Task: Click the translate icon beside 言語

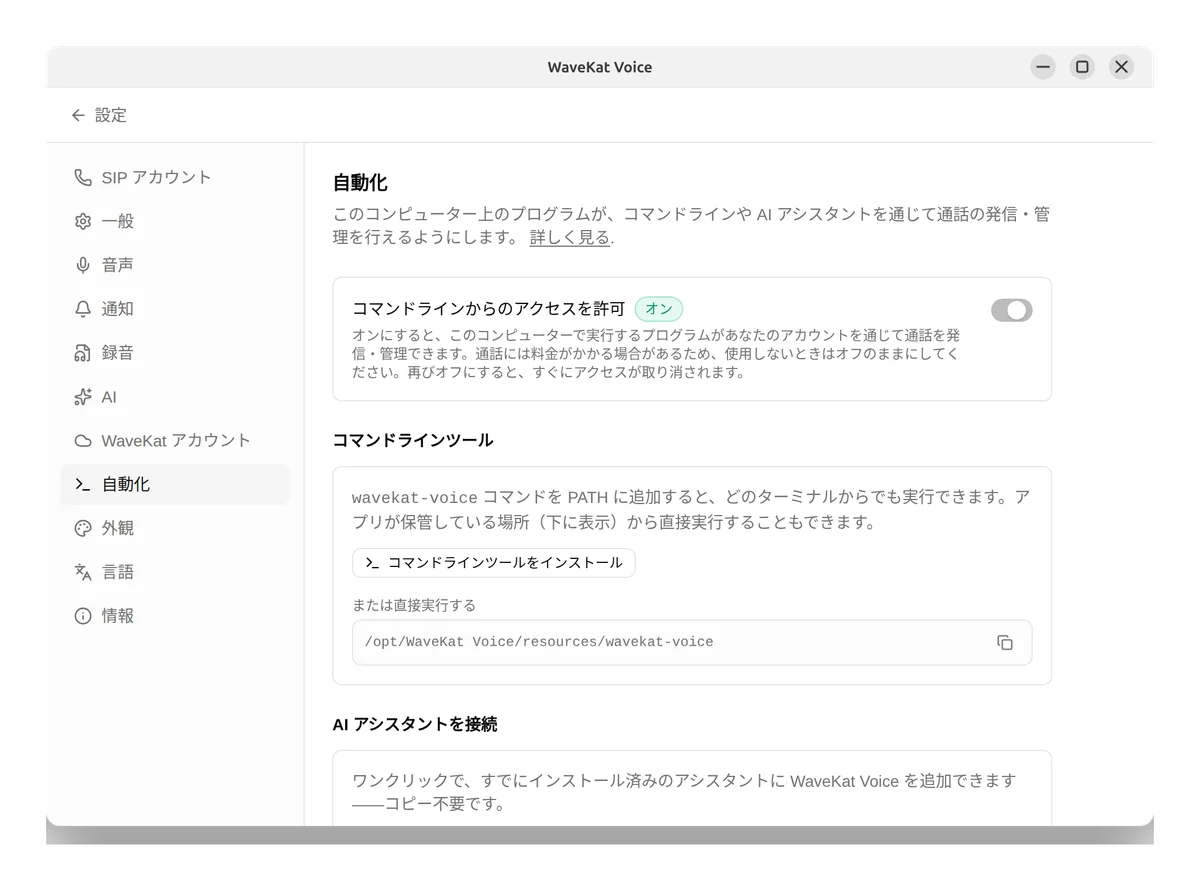Action: [83, 572]
